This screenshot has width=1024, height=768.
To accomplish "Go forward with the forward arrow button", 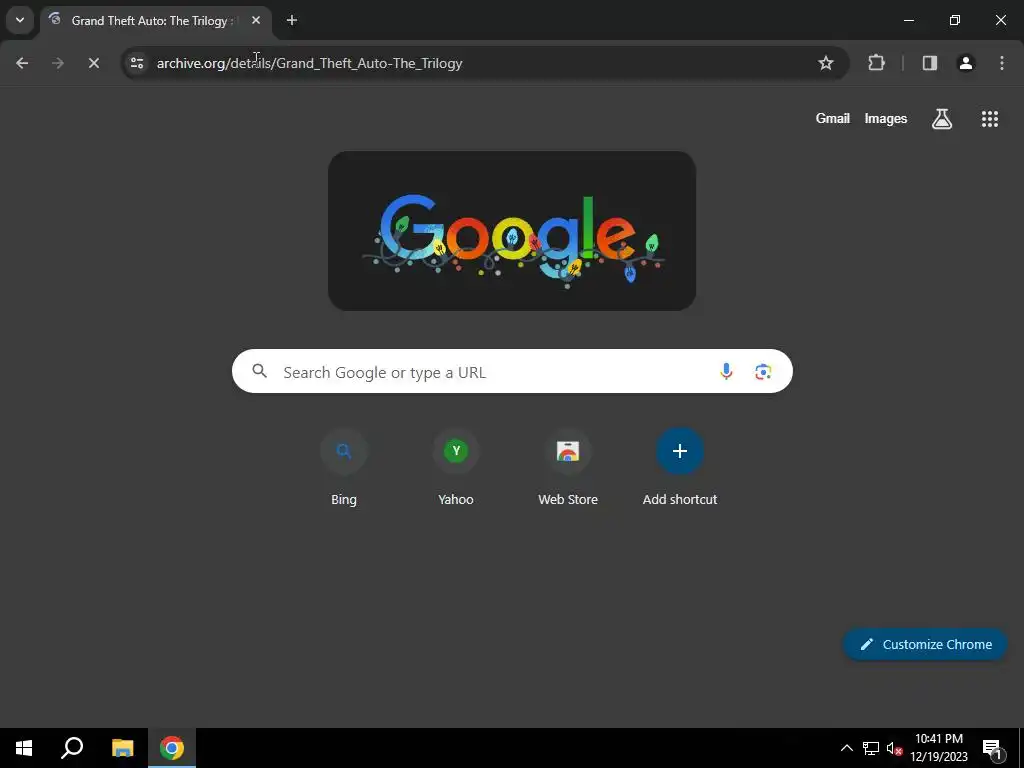I will 58,63.
